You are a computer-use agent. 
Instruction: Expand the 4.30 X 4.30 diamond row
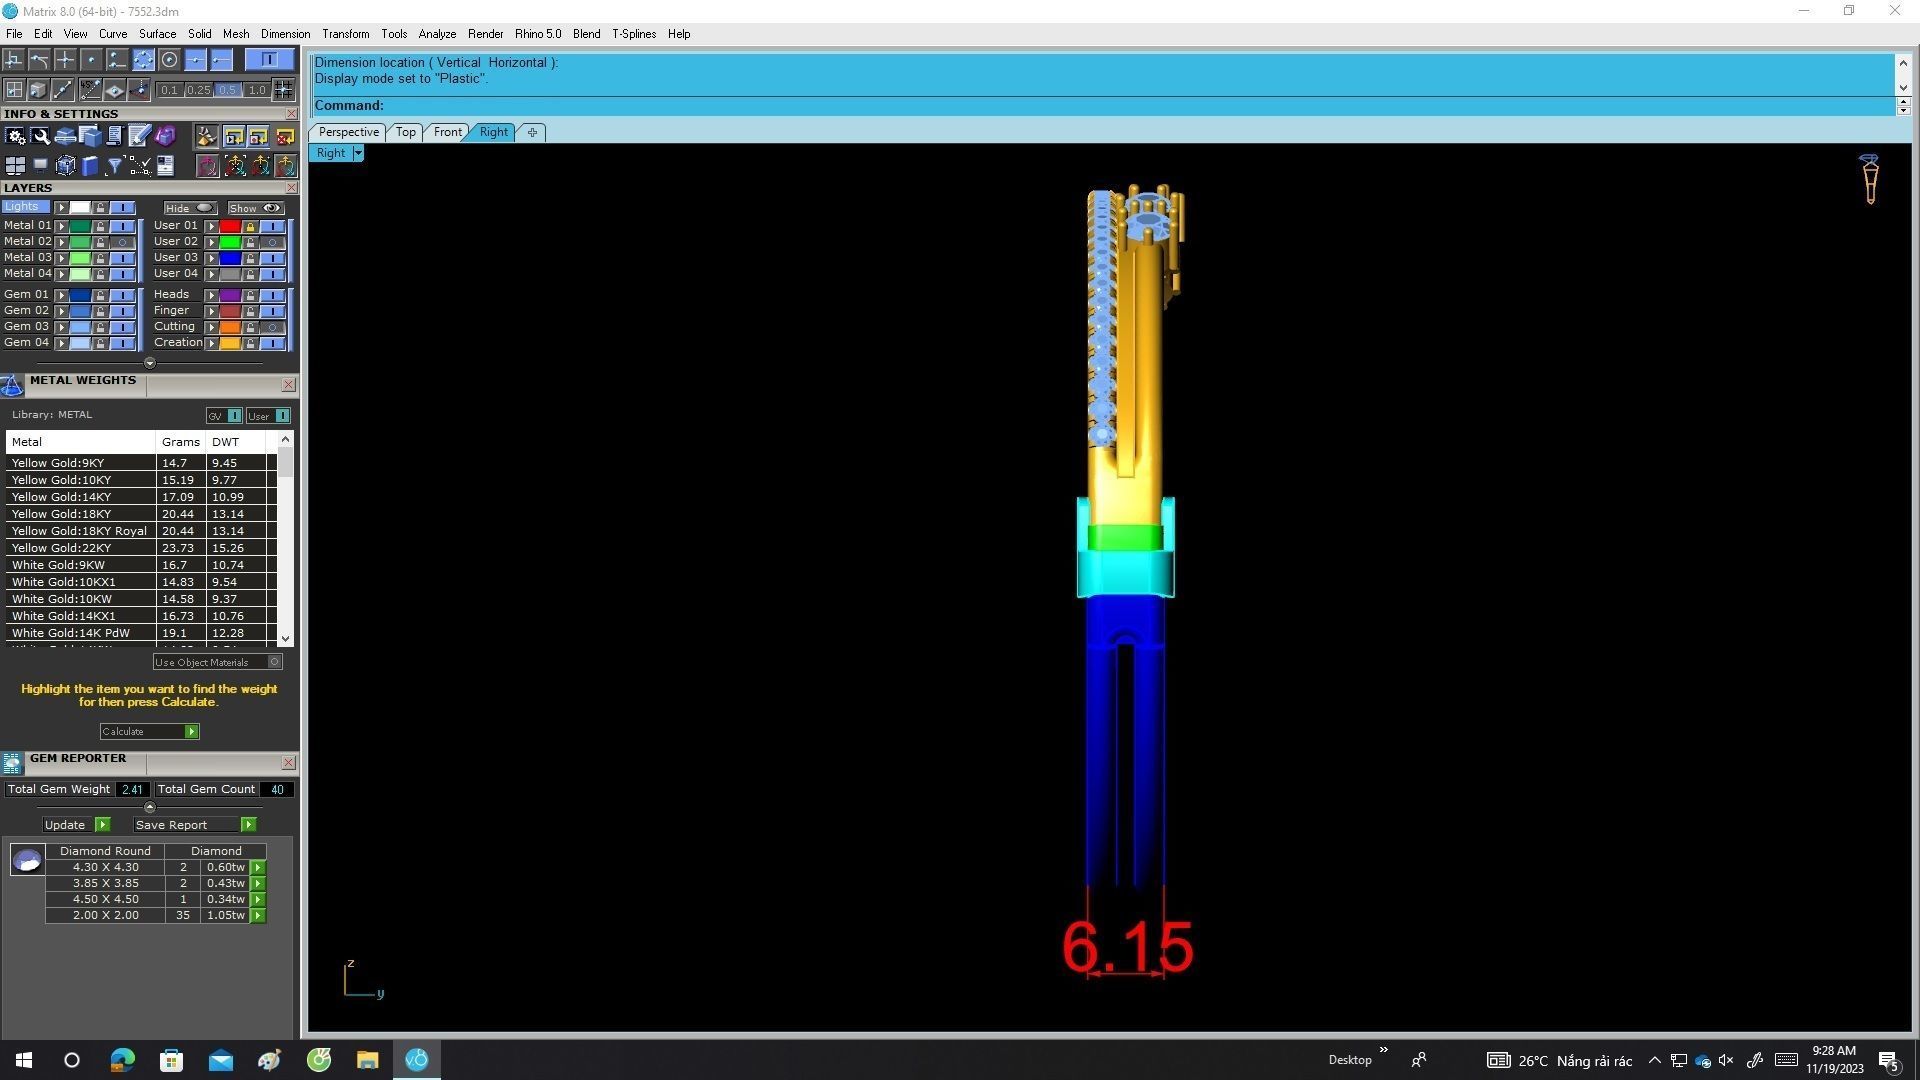258,868
